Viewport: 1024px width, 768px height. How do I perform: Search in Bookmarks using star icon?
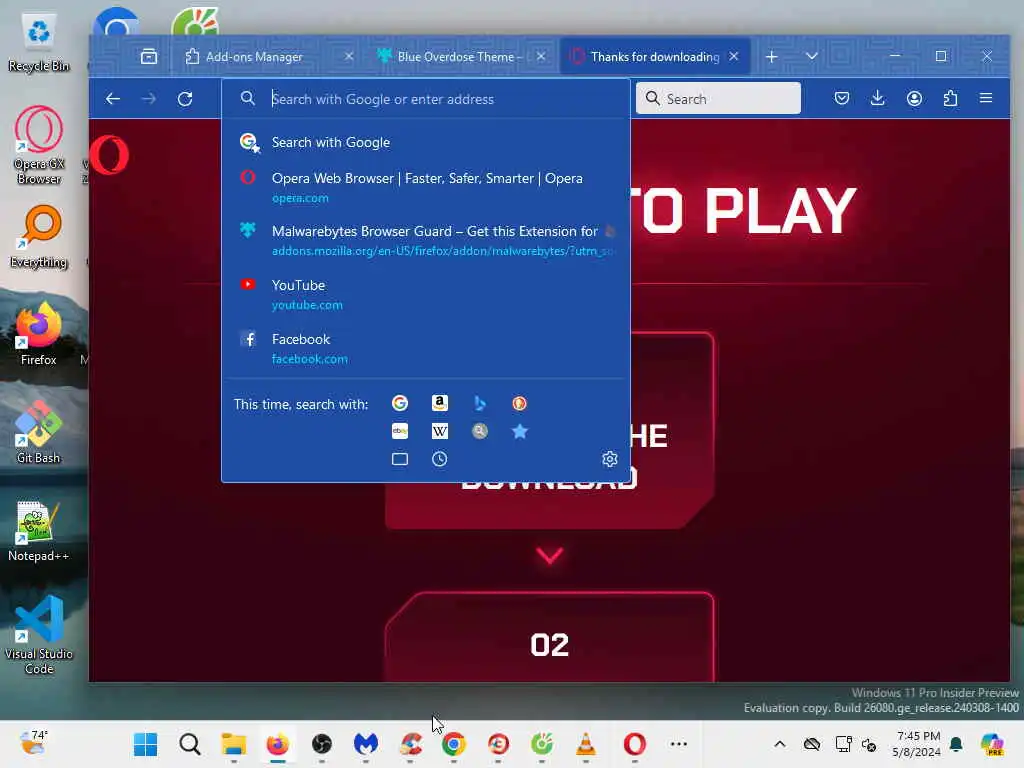click(520, 431)
